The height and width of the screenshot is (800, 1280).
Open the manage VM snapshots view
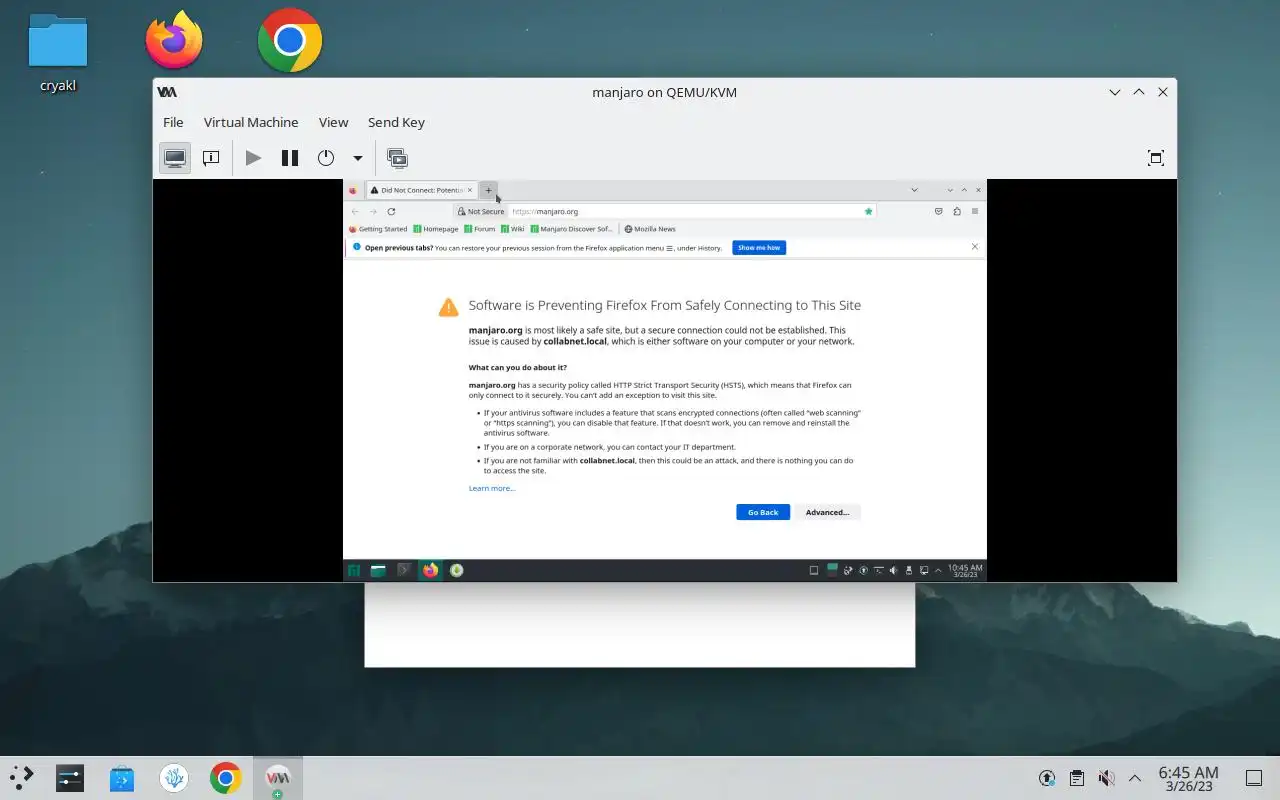pos(397,158)
